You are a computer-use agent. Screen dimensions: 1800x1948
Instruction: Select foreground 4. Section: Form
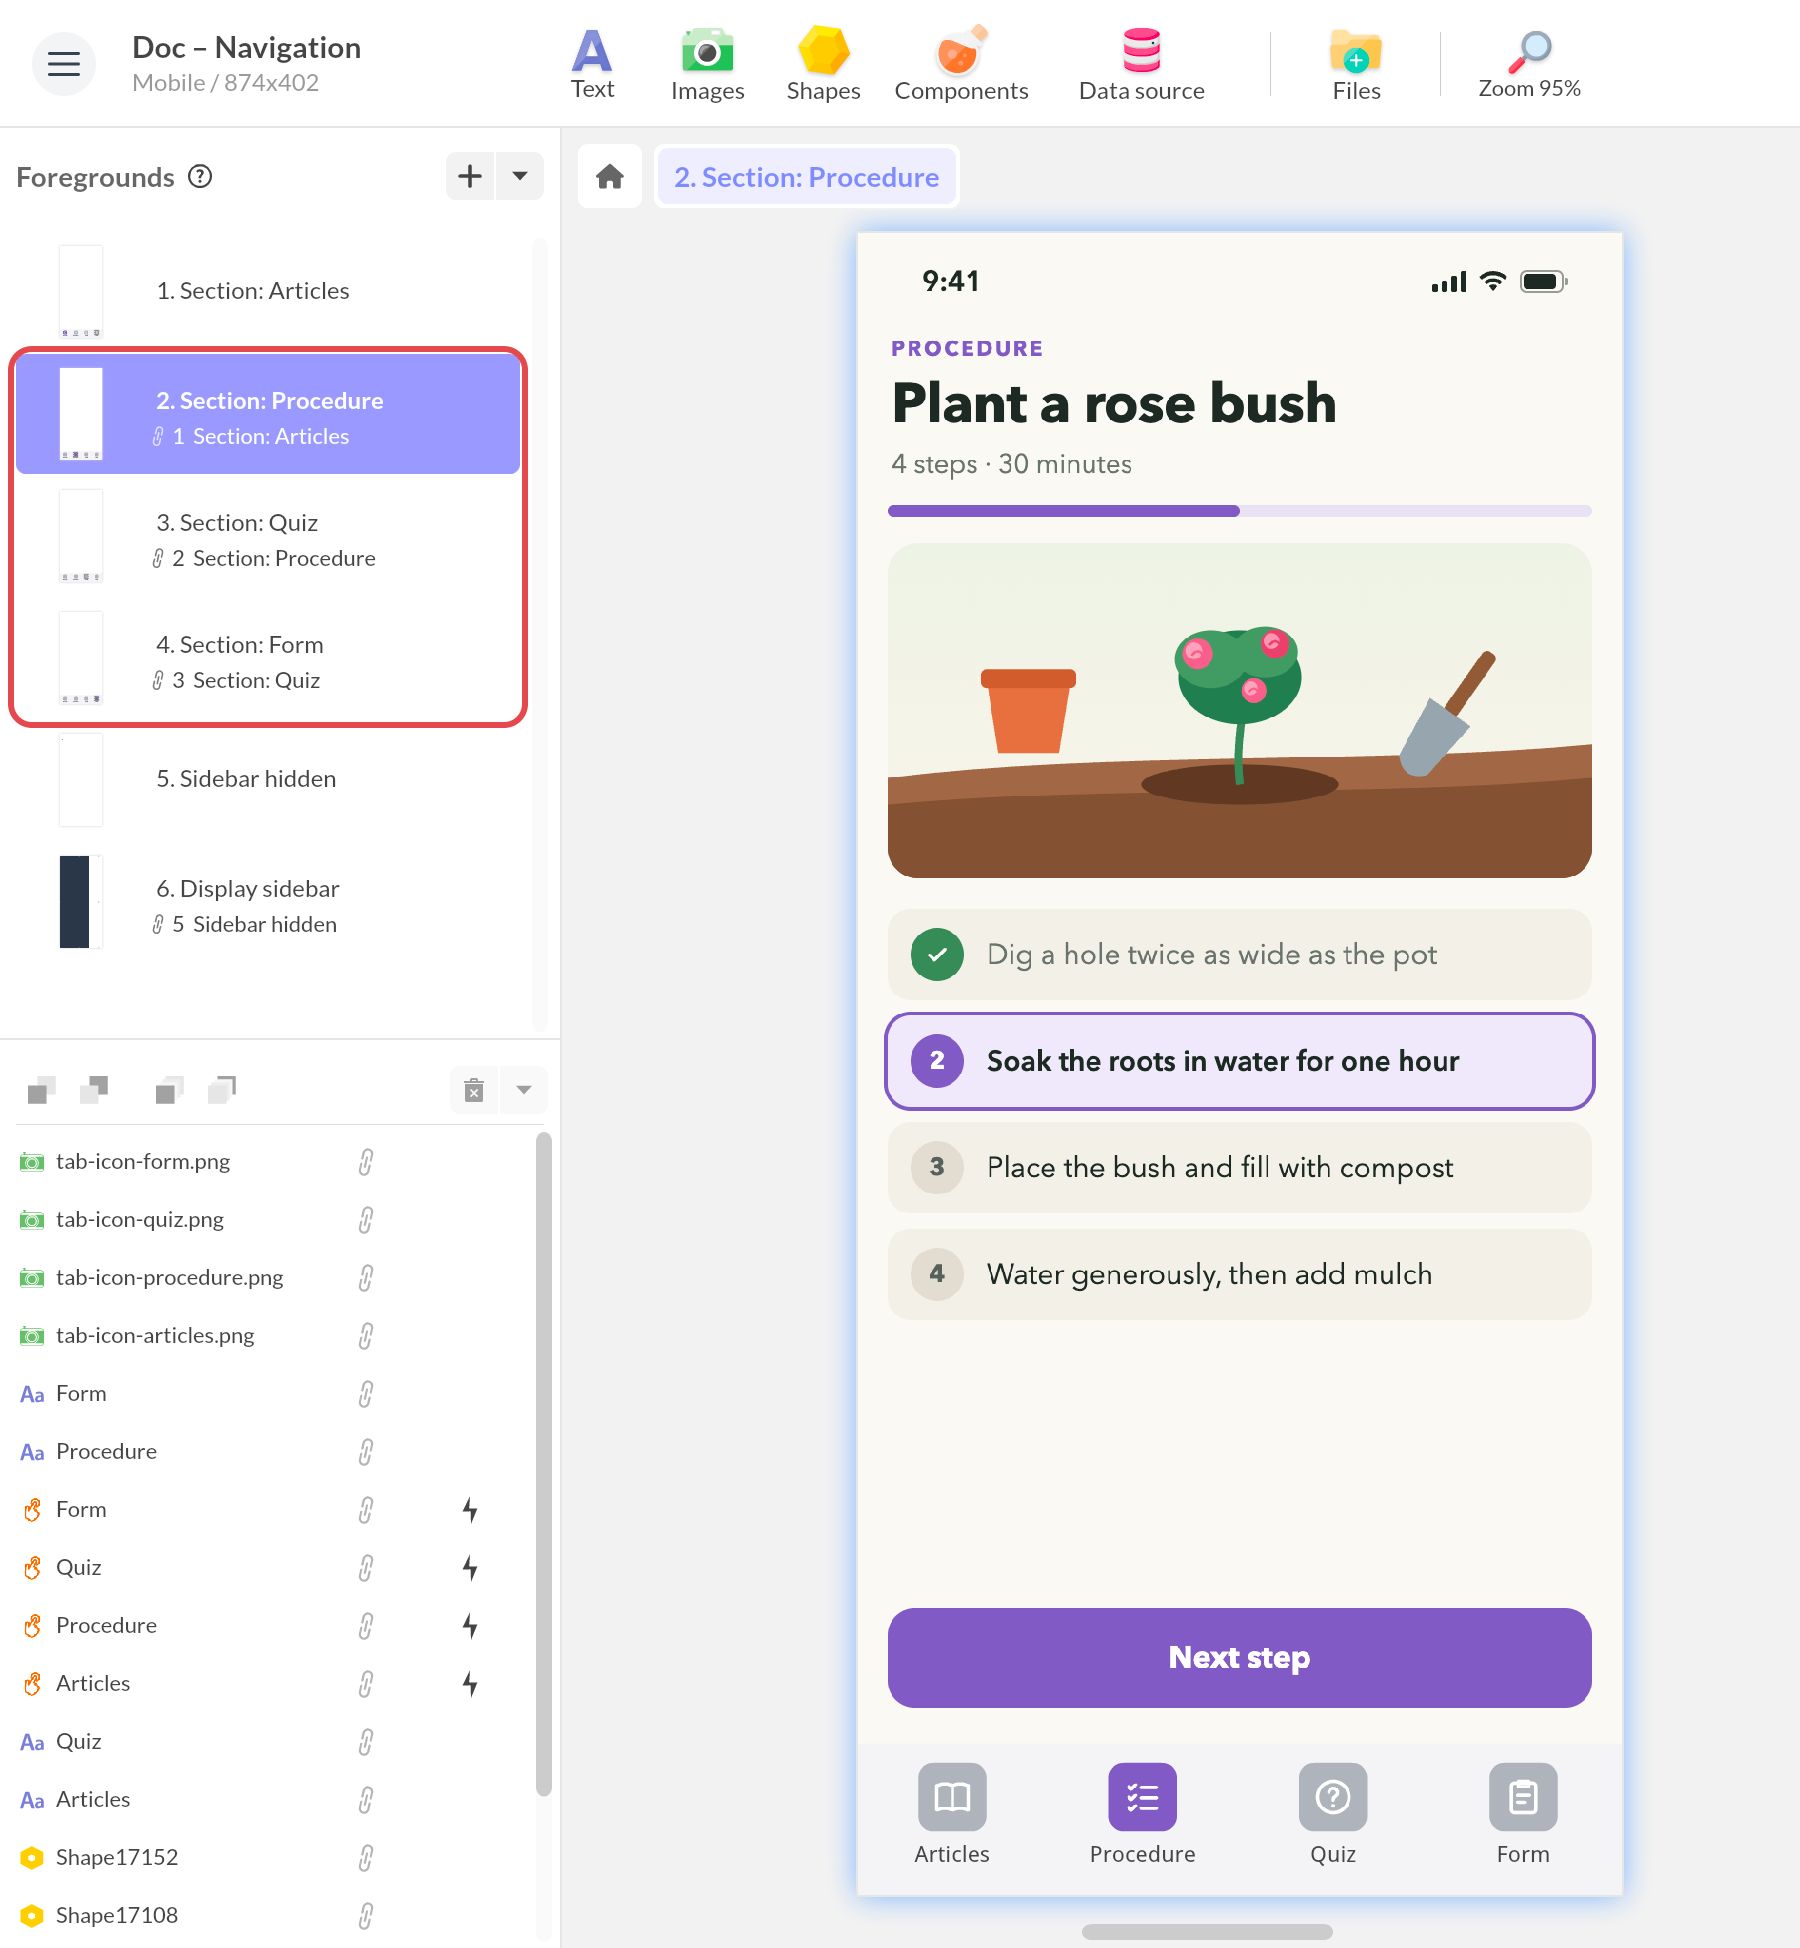pos(268,658)
